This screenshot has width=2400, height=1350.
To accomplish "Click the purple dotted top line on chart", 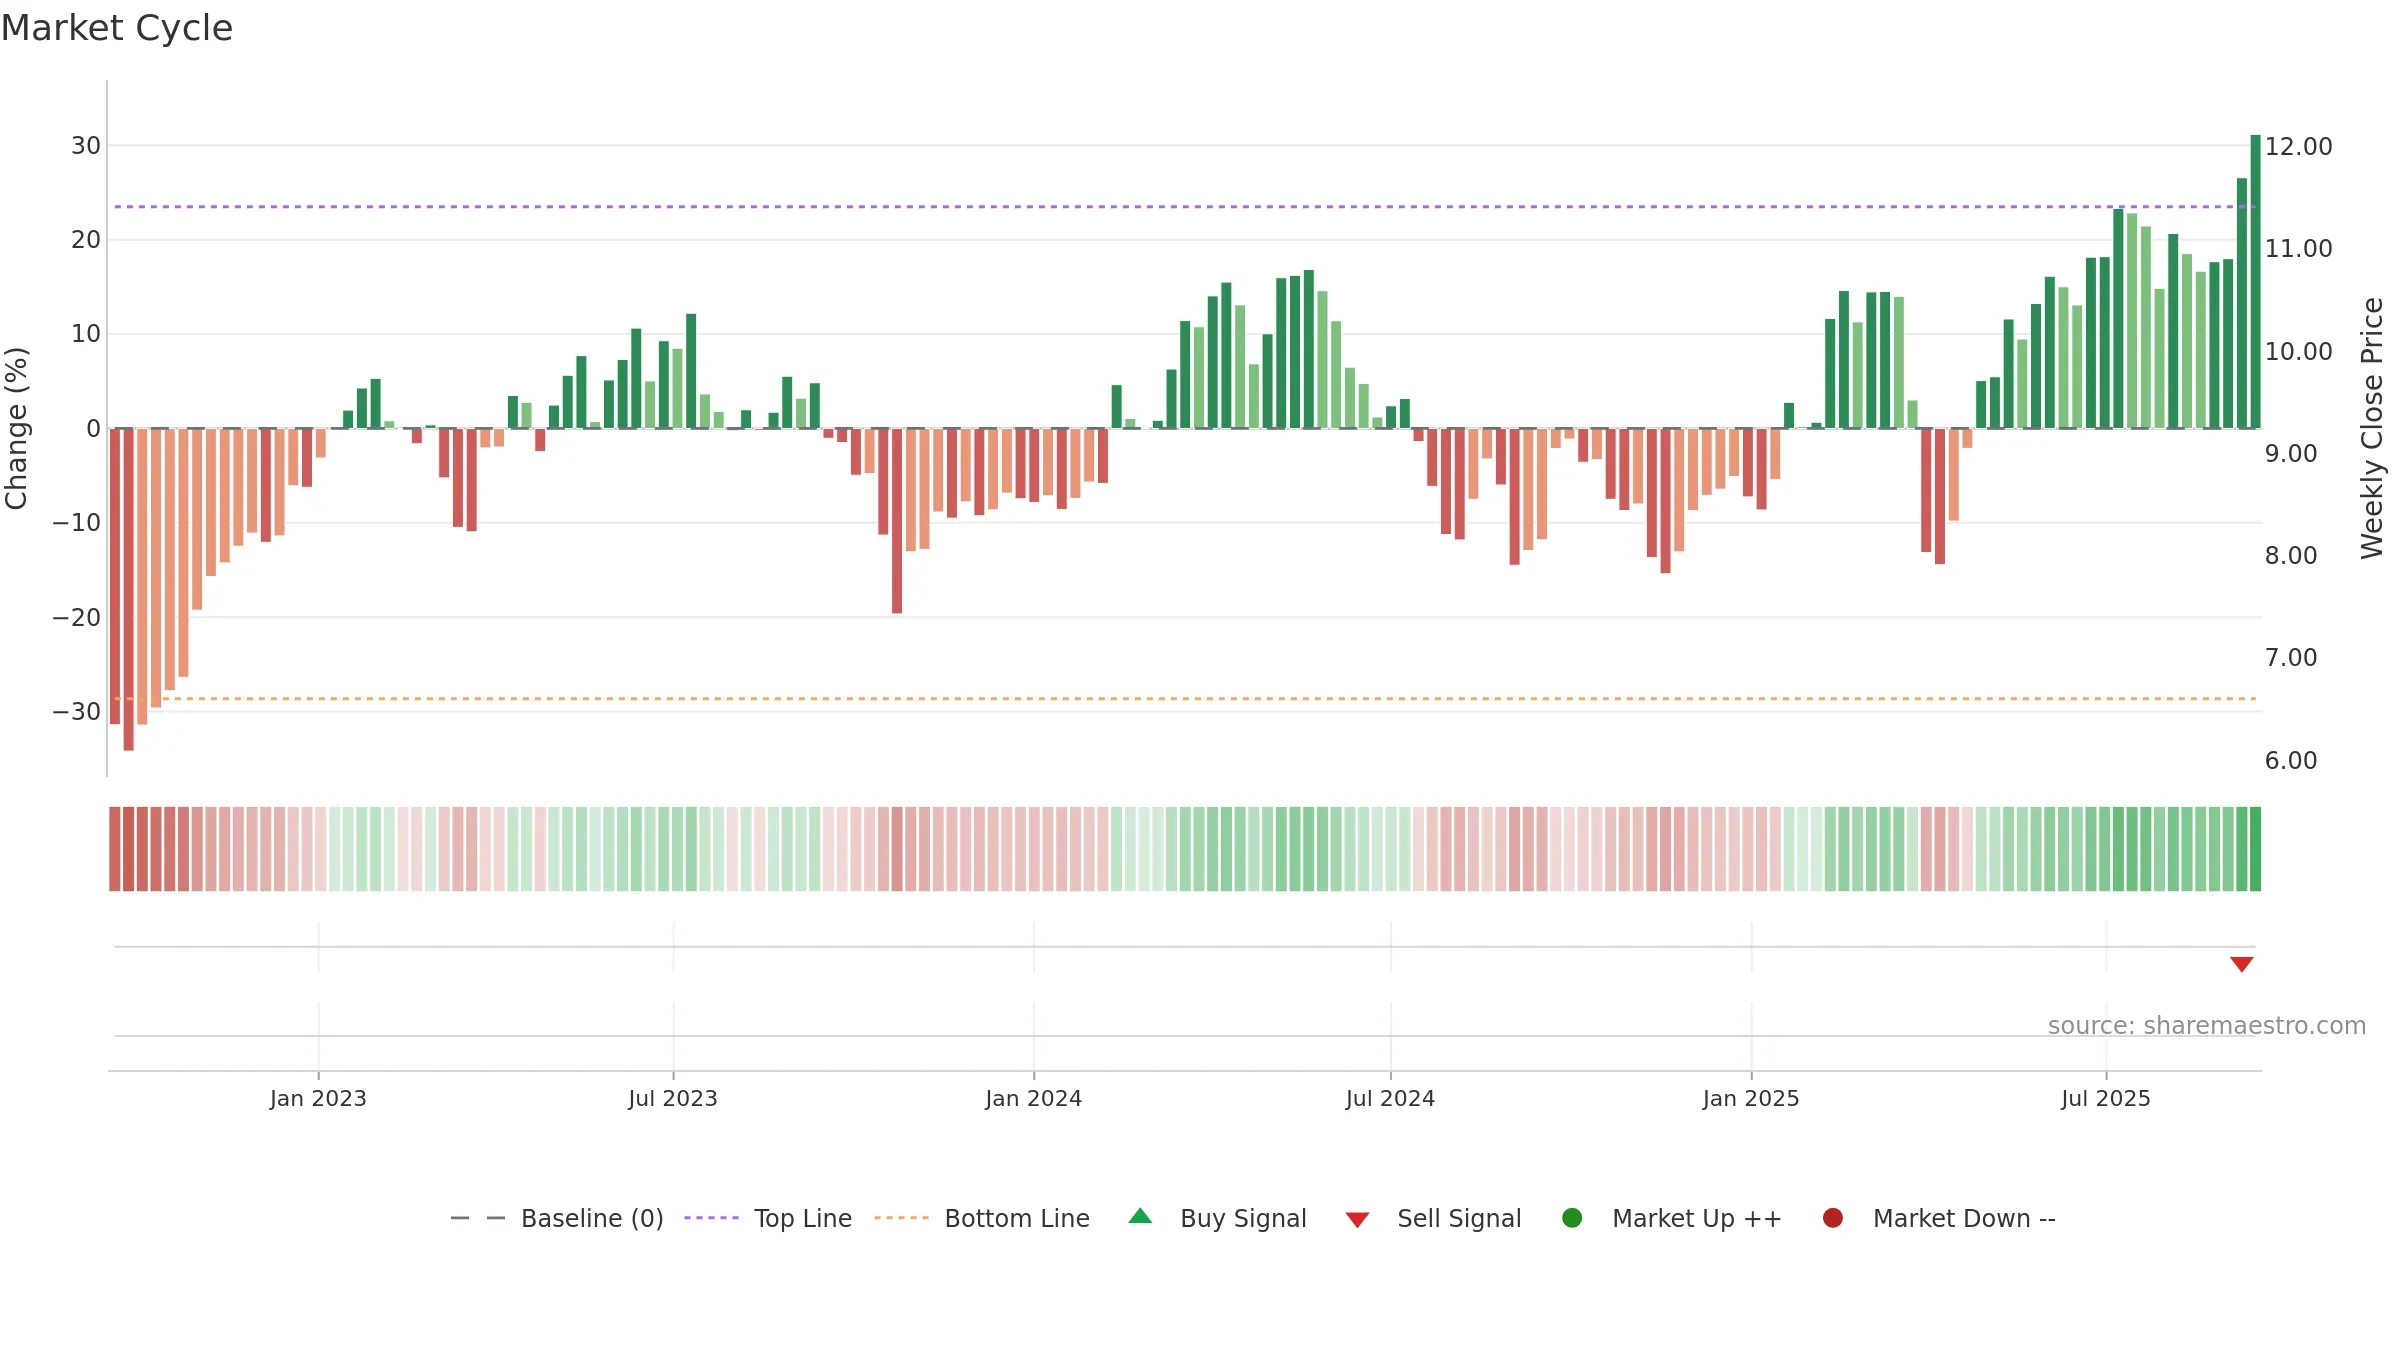I will click(x=1185, y=207).
